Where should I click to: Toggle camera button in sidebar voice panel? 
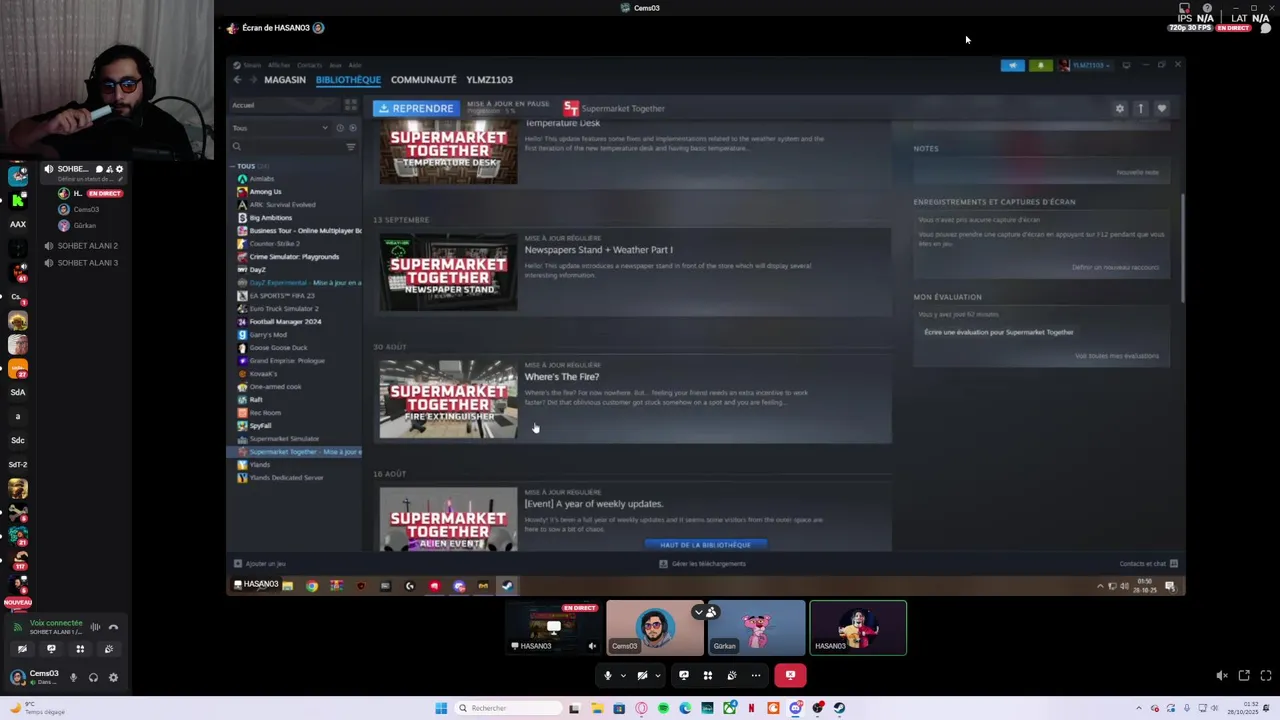click(x=22, y=649)
